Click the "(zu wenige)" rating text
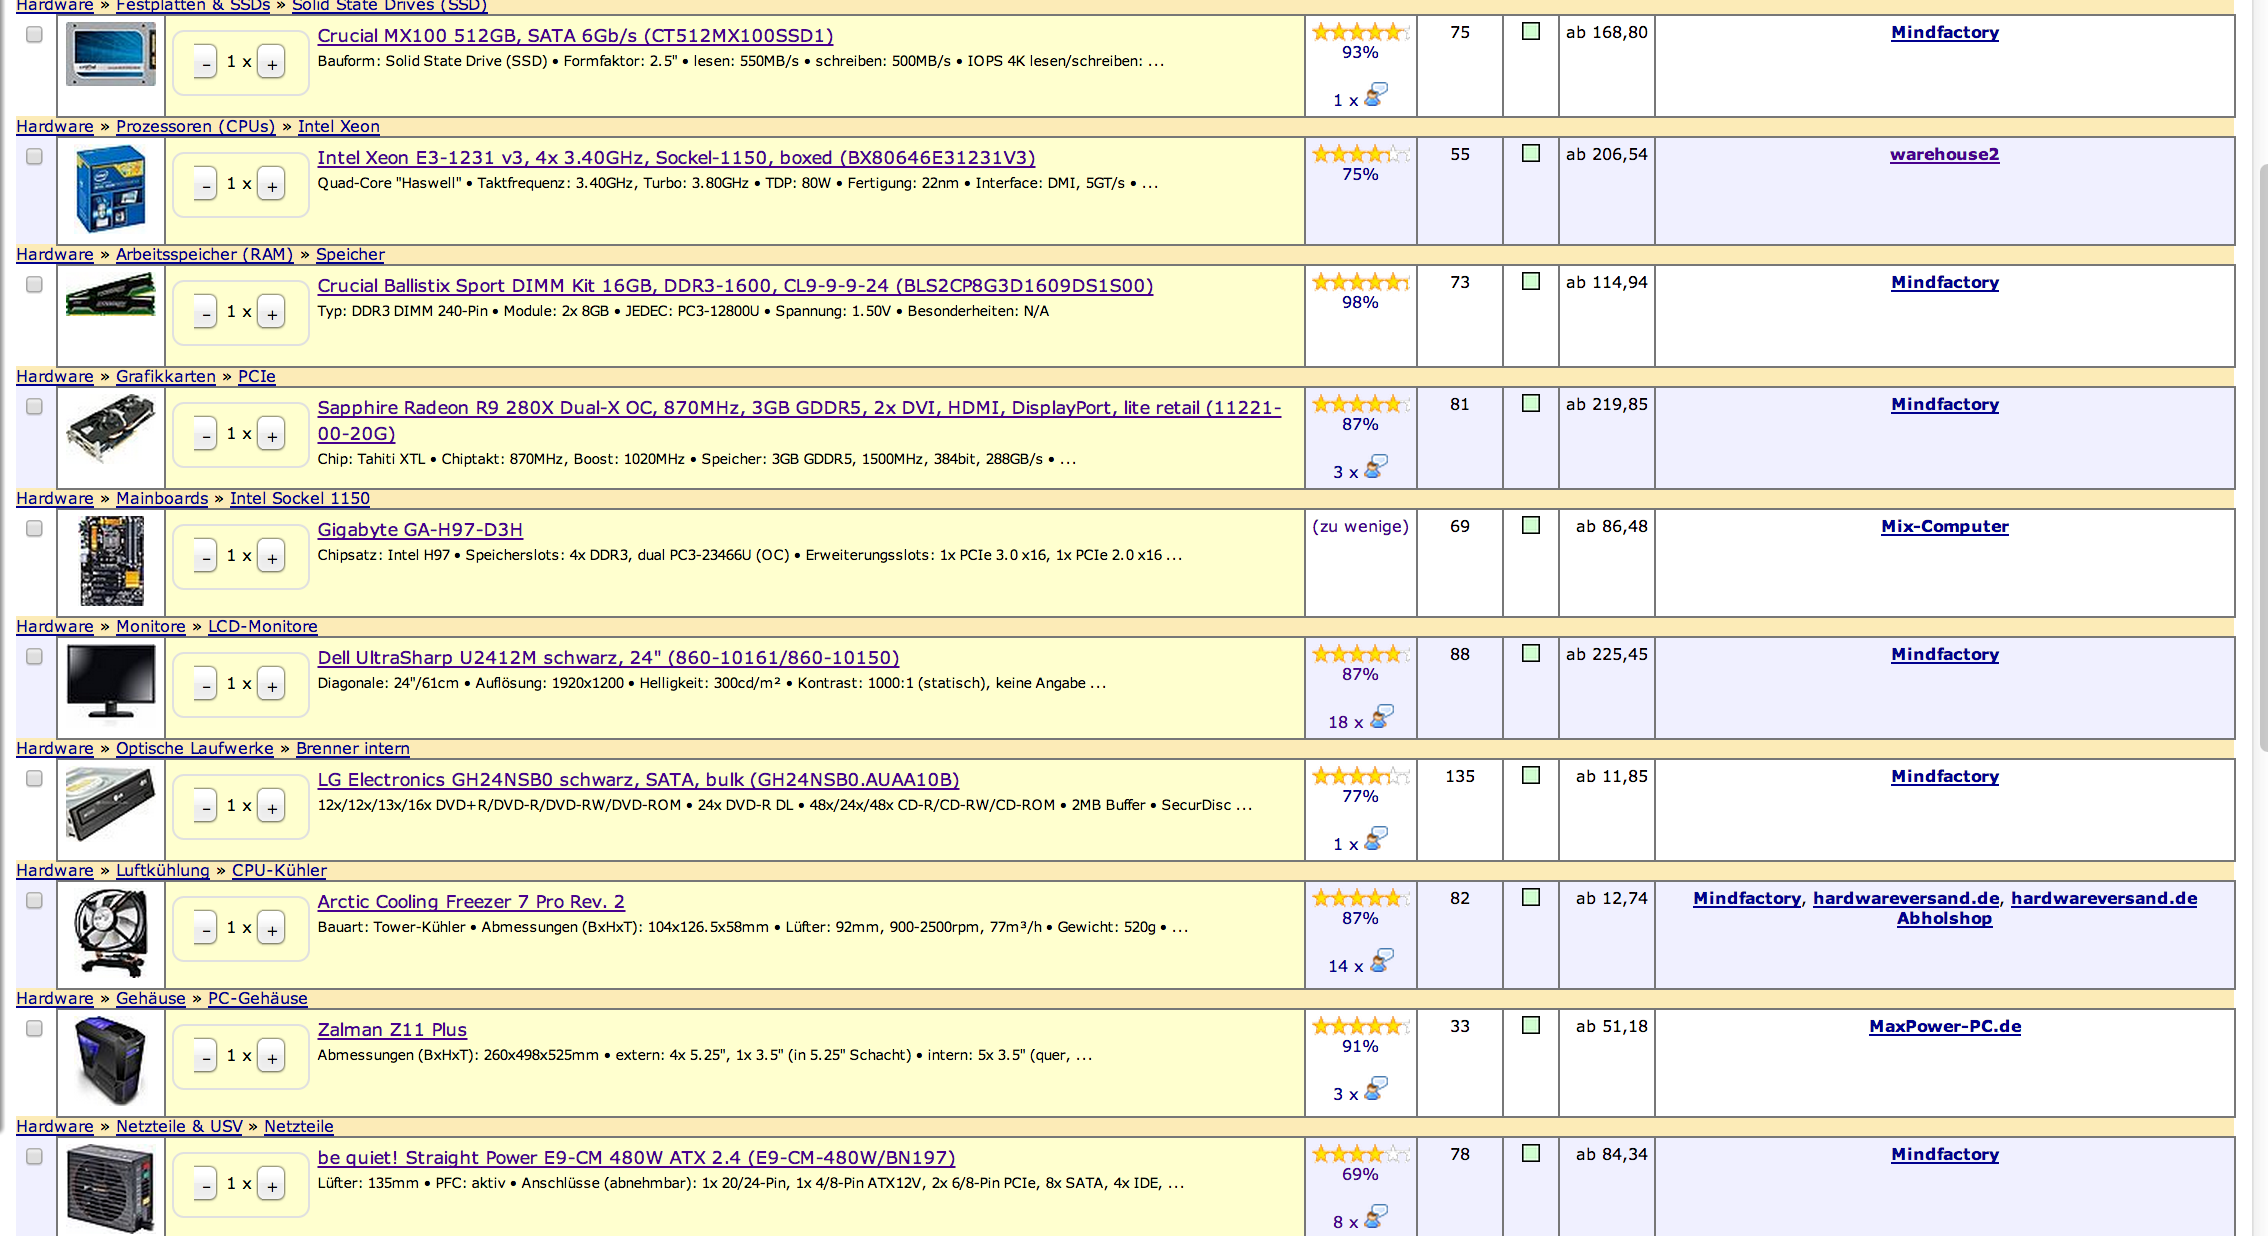 (x=1361, y=526)
